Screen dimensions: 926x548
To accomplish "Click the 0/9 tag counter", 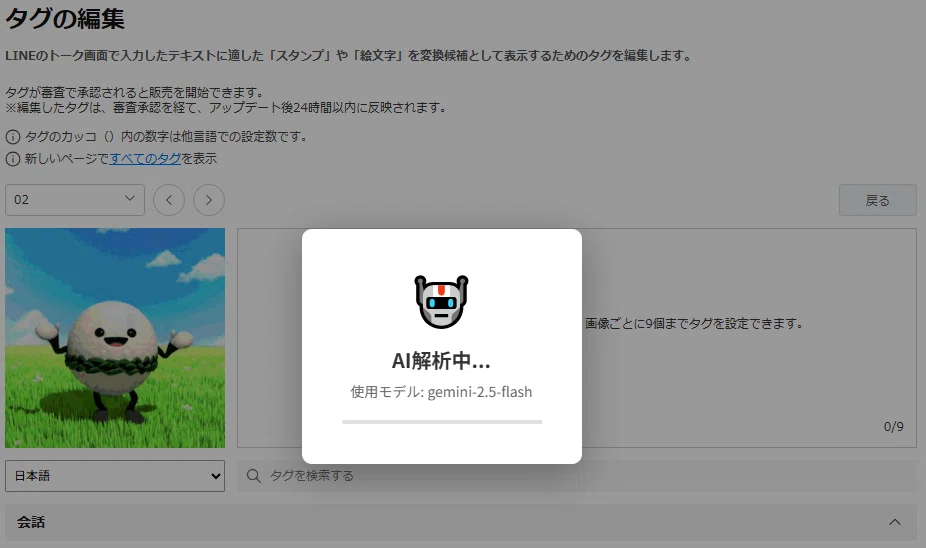I will pyautogui.click(x=894, y=426).
